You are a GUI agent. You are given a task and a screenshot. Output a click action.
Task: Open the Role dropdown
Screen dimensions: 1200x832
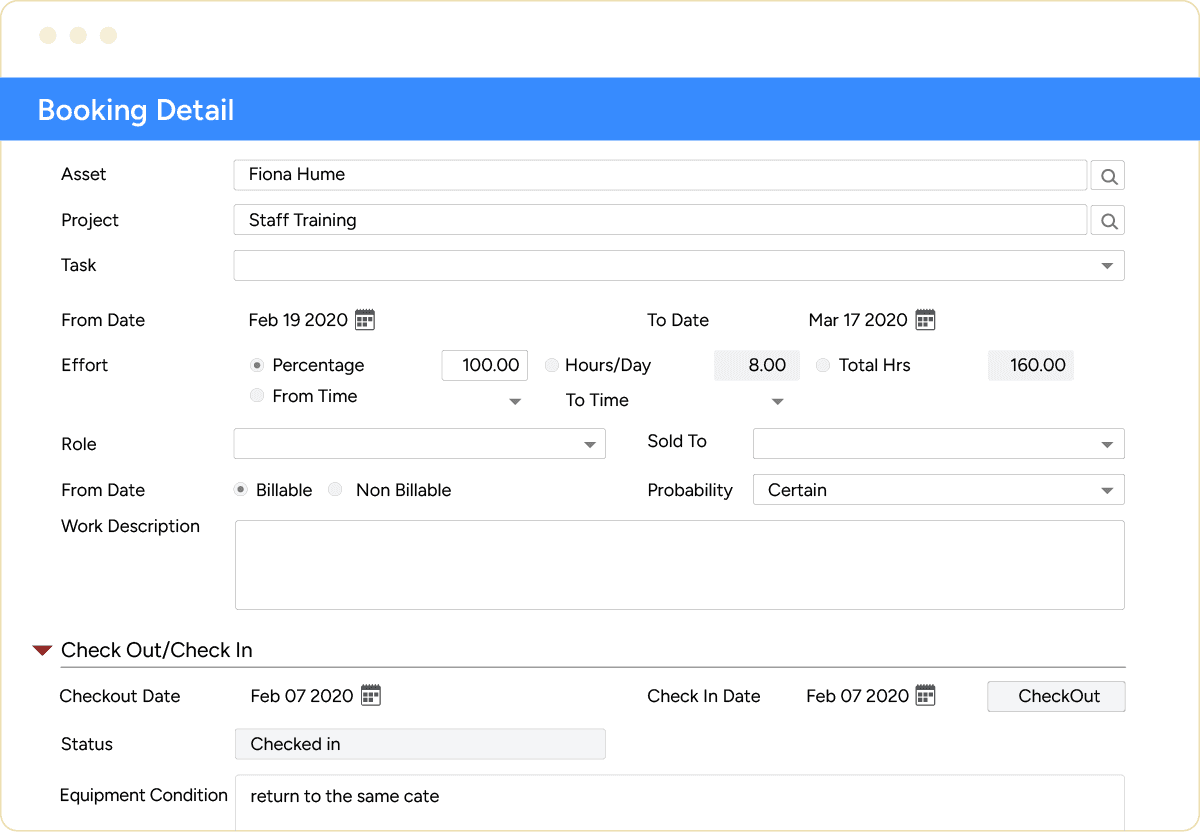pyautogui.click(x=590, y=443)
